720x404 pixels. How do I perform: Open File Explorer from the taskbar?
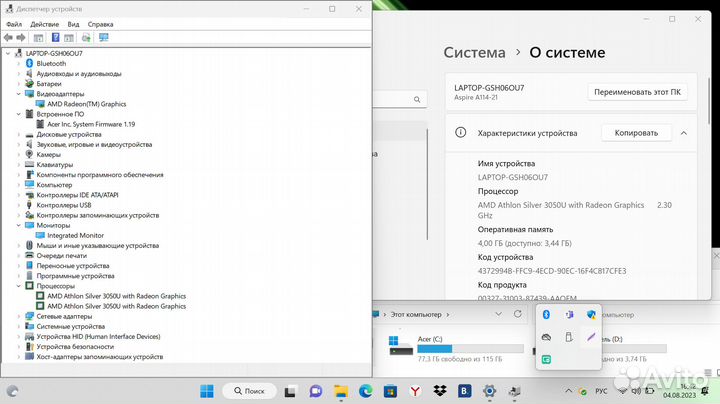341,392
